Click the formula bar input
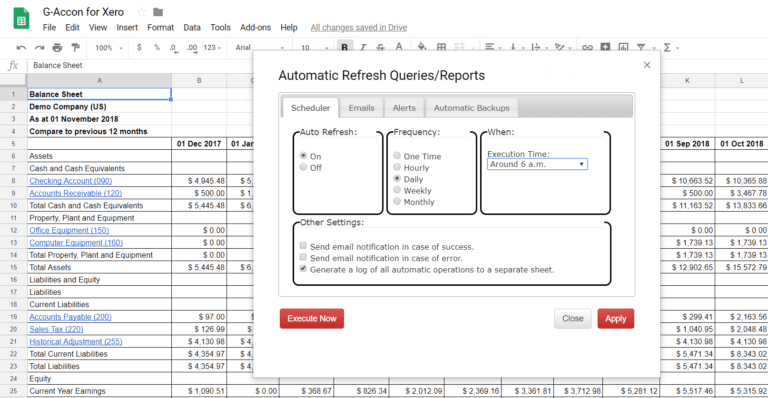 coord(397,65)
